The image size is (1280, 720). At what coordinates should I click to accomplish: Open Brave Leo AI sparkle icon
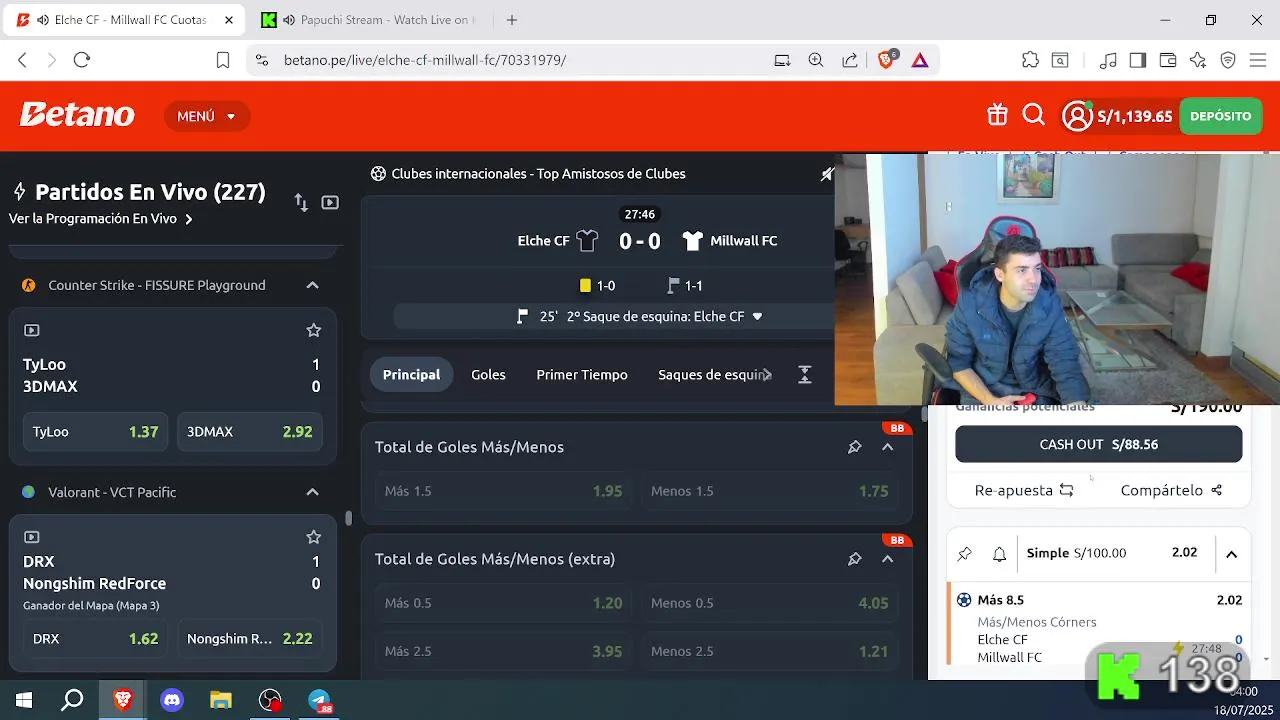coord(1198,60)
